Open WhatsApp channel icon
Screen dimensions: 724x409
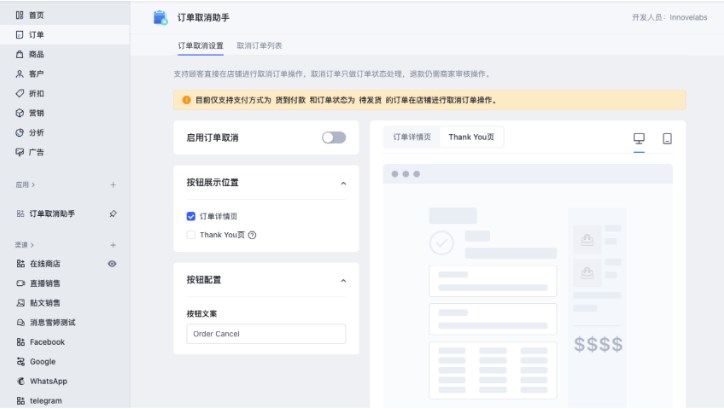(x=21, y=381)
